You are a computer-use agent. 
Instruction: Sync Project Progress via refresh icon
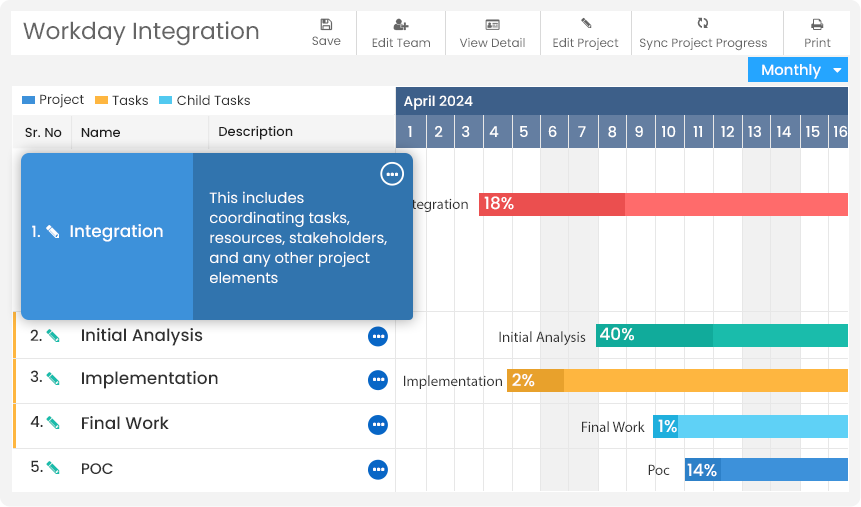tap(703, 24)
